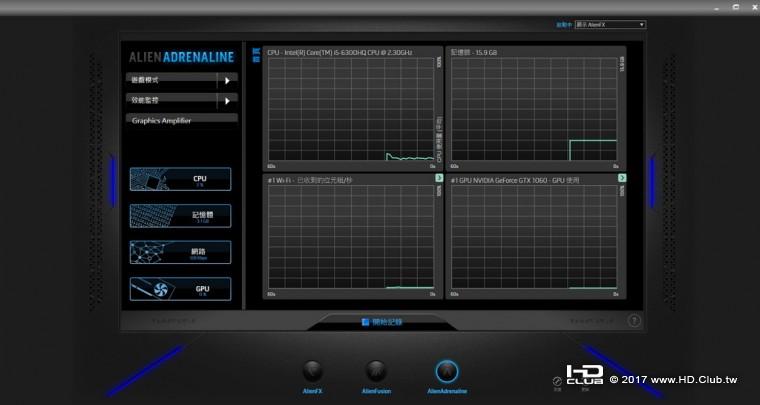Select the 遊戲模式 menu entry
This screenshot has height=405, width=760.
click(171, 80)
